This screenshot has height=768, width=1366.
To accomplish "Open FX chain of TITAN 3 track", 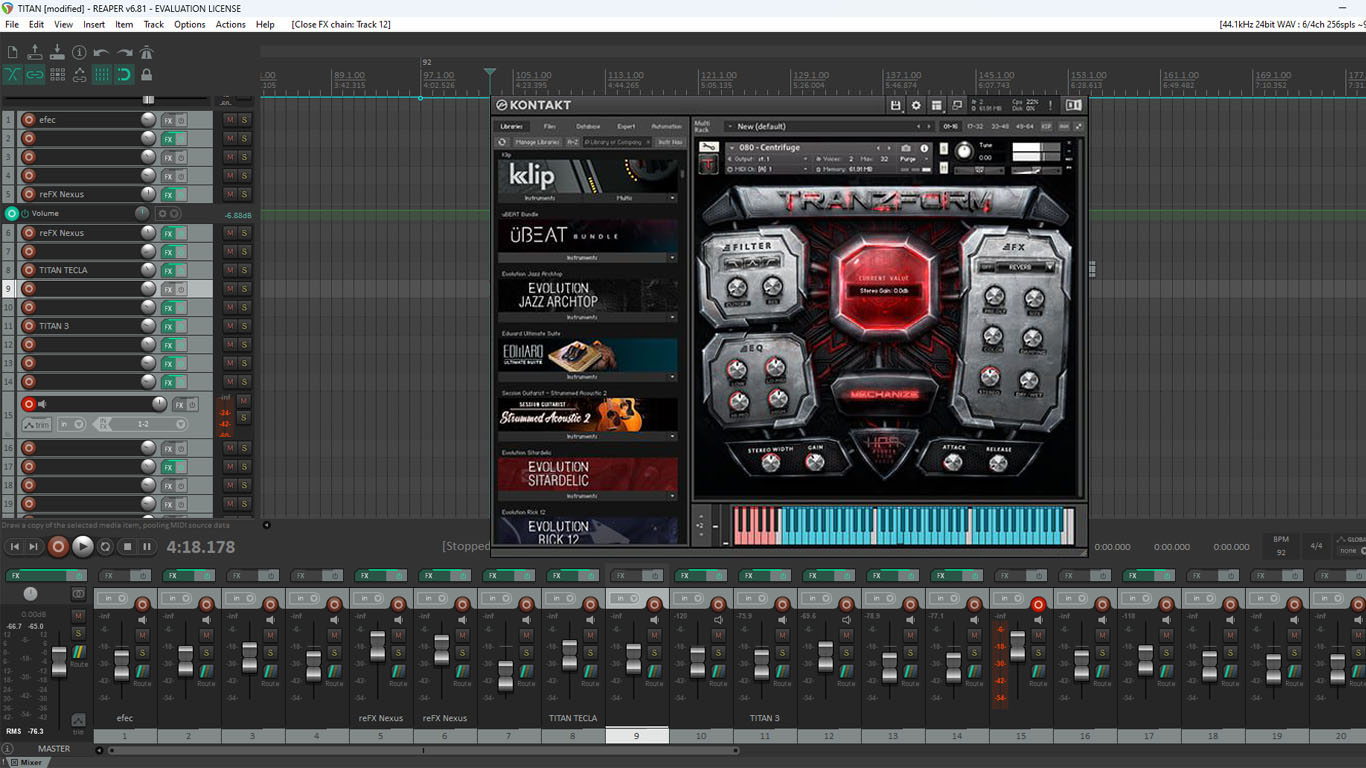I will (168, 326).
